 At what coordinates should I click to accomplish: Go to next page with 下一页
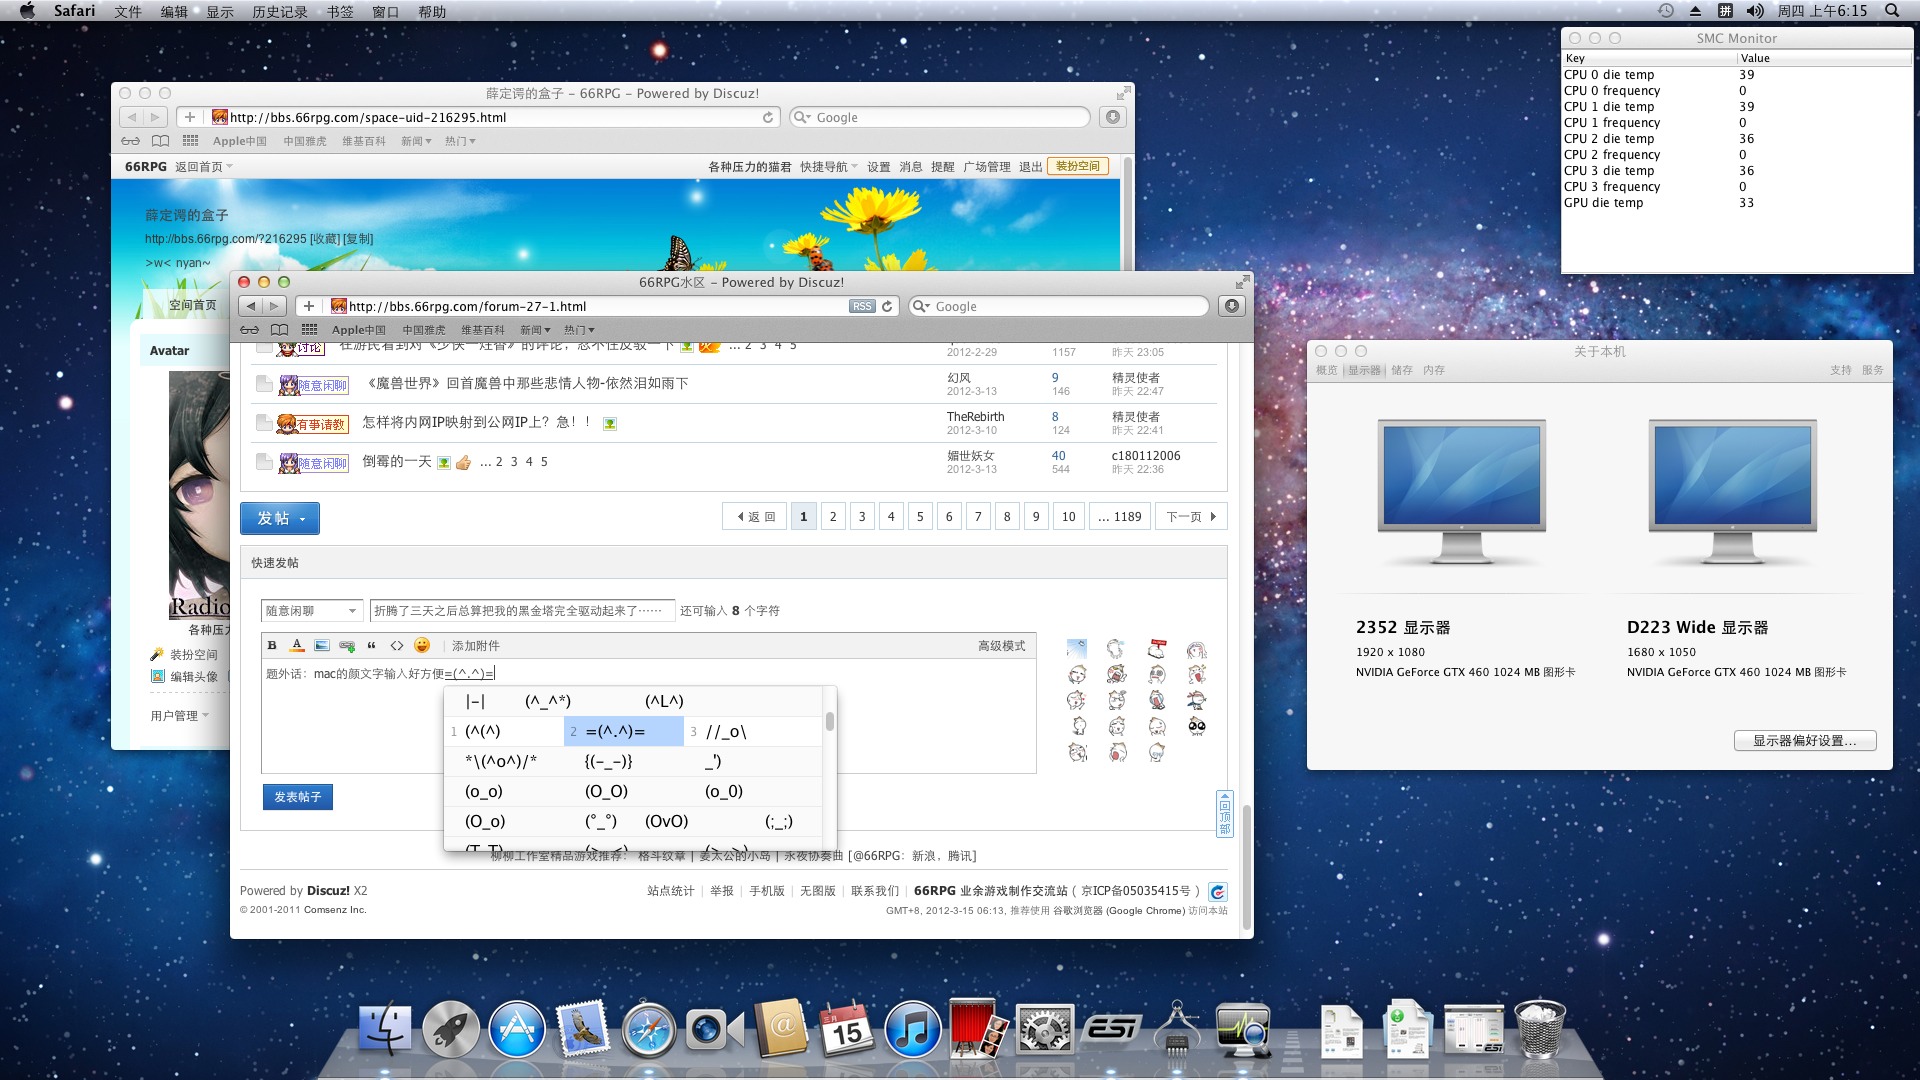(x=1191, y=517)
